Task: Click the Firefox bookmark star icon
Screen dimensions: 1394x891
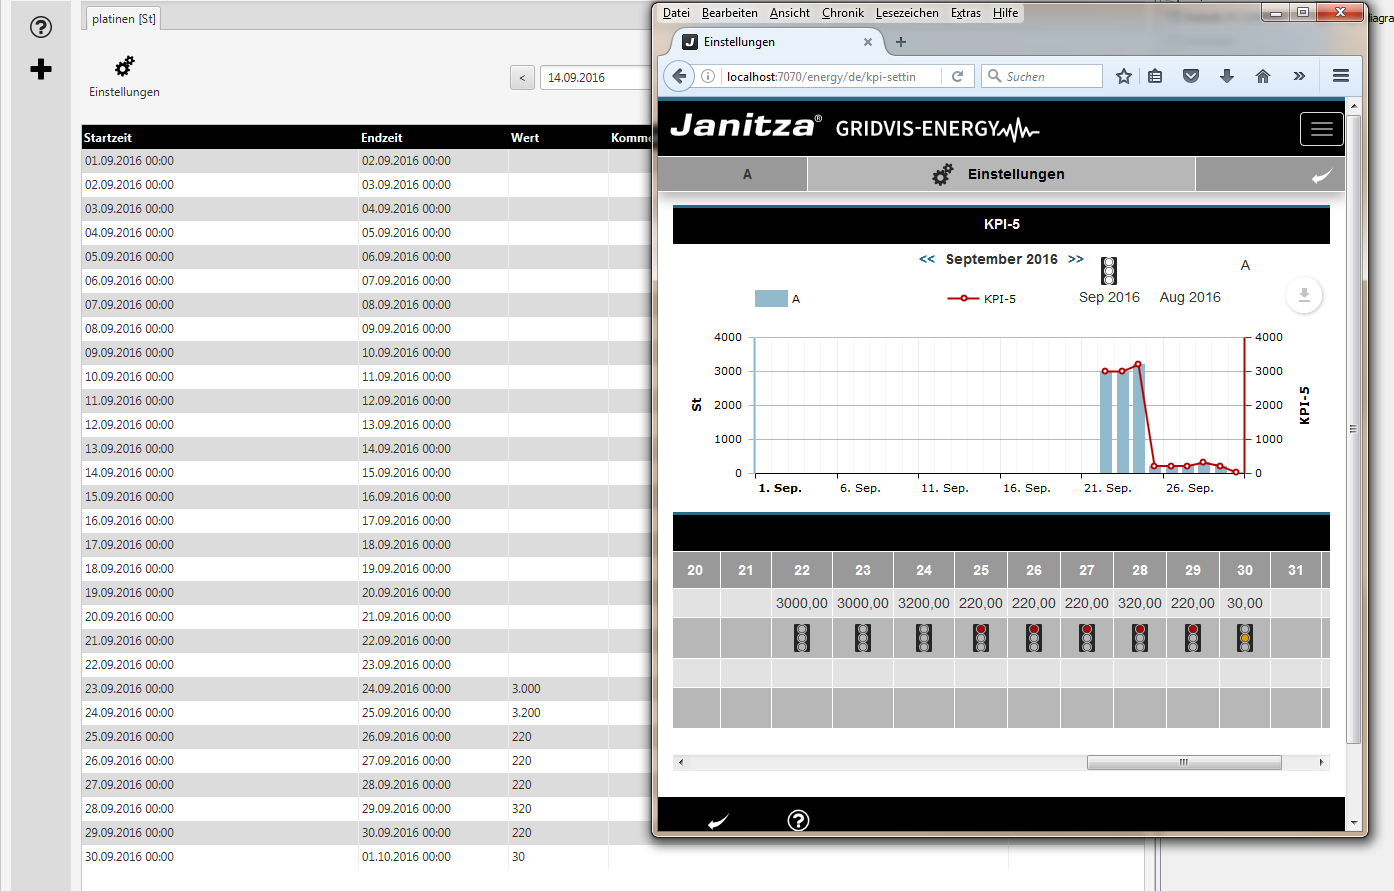Action: point(1124,76)
